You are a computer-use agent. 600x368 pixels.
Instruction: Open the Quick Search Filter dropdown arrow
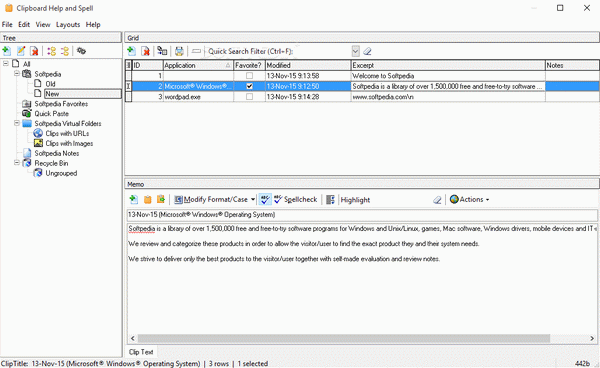356,51
